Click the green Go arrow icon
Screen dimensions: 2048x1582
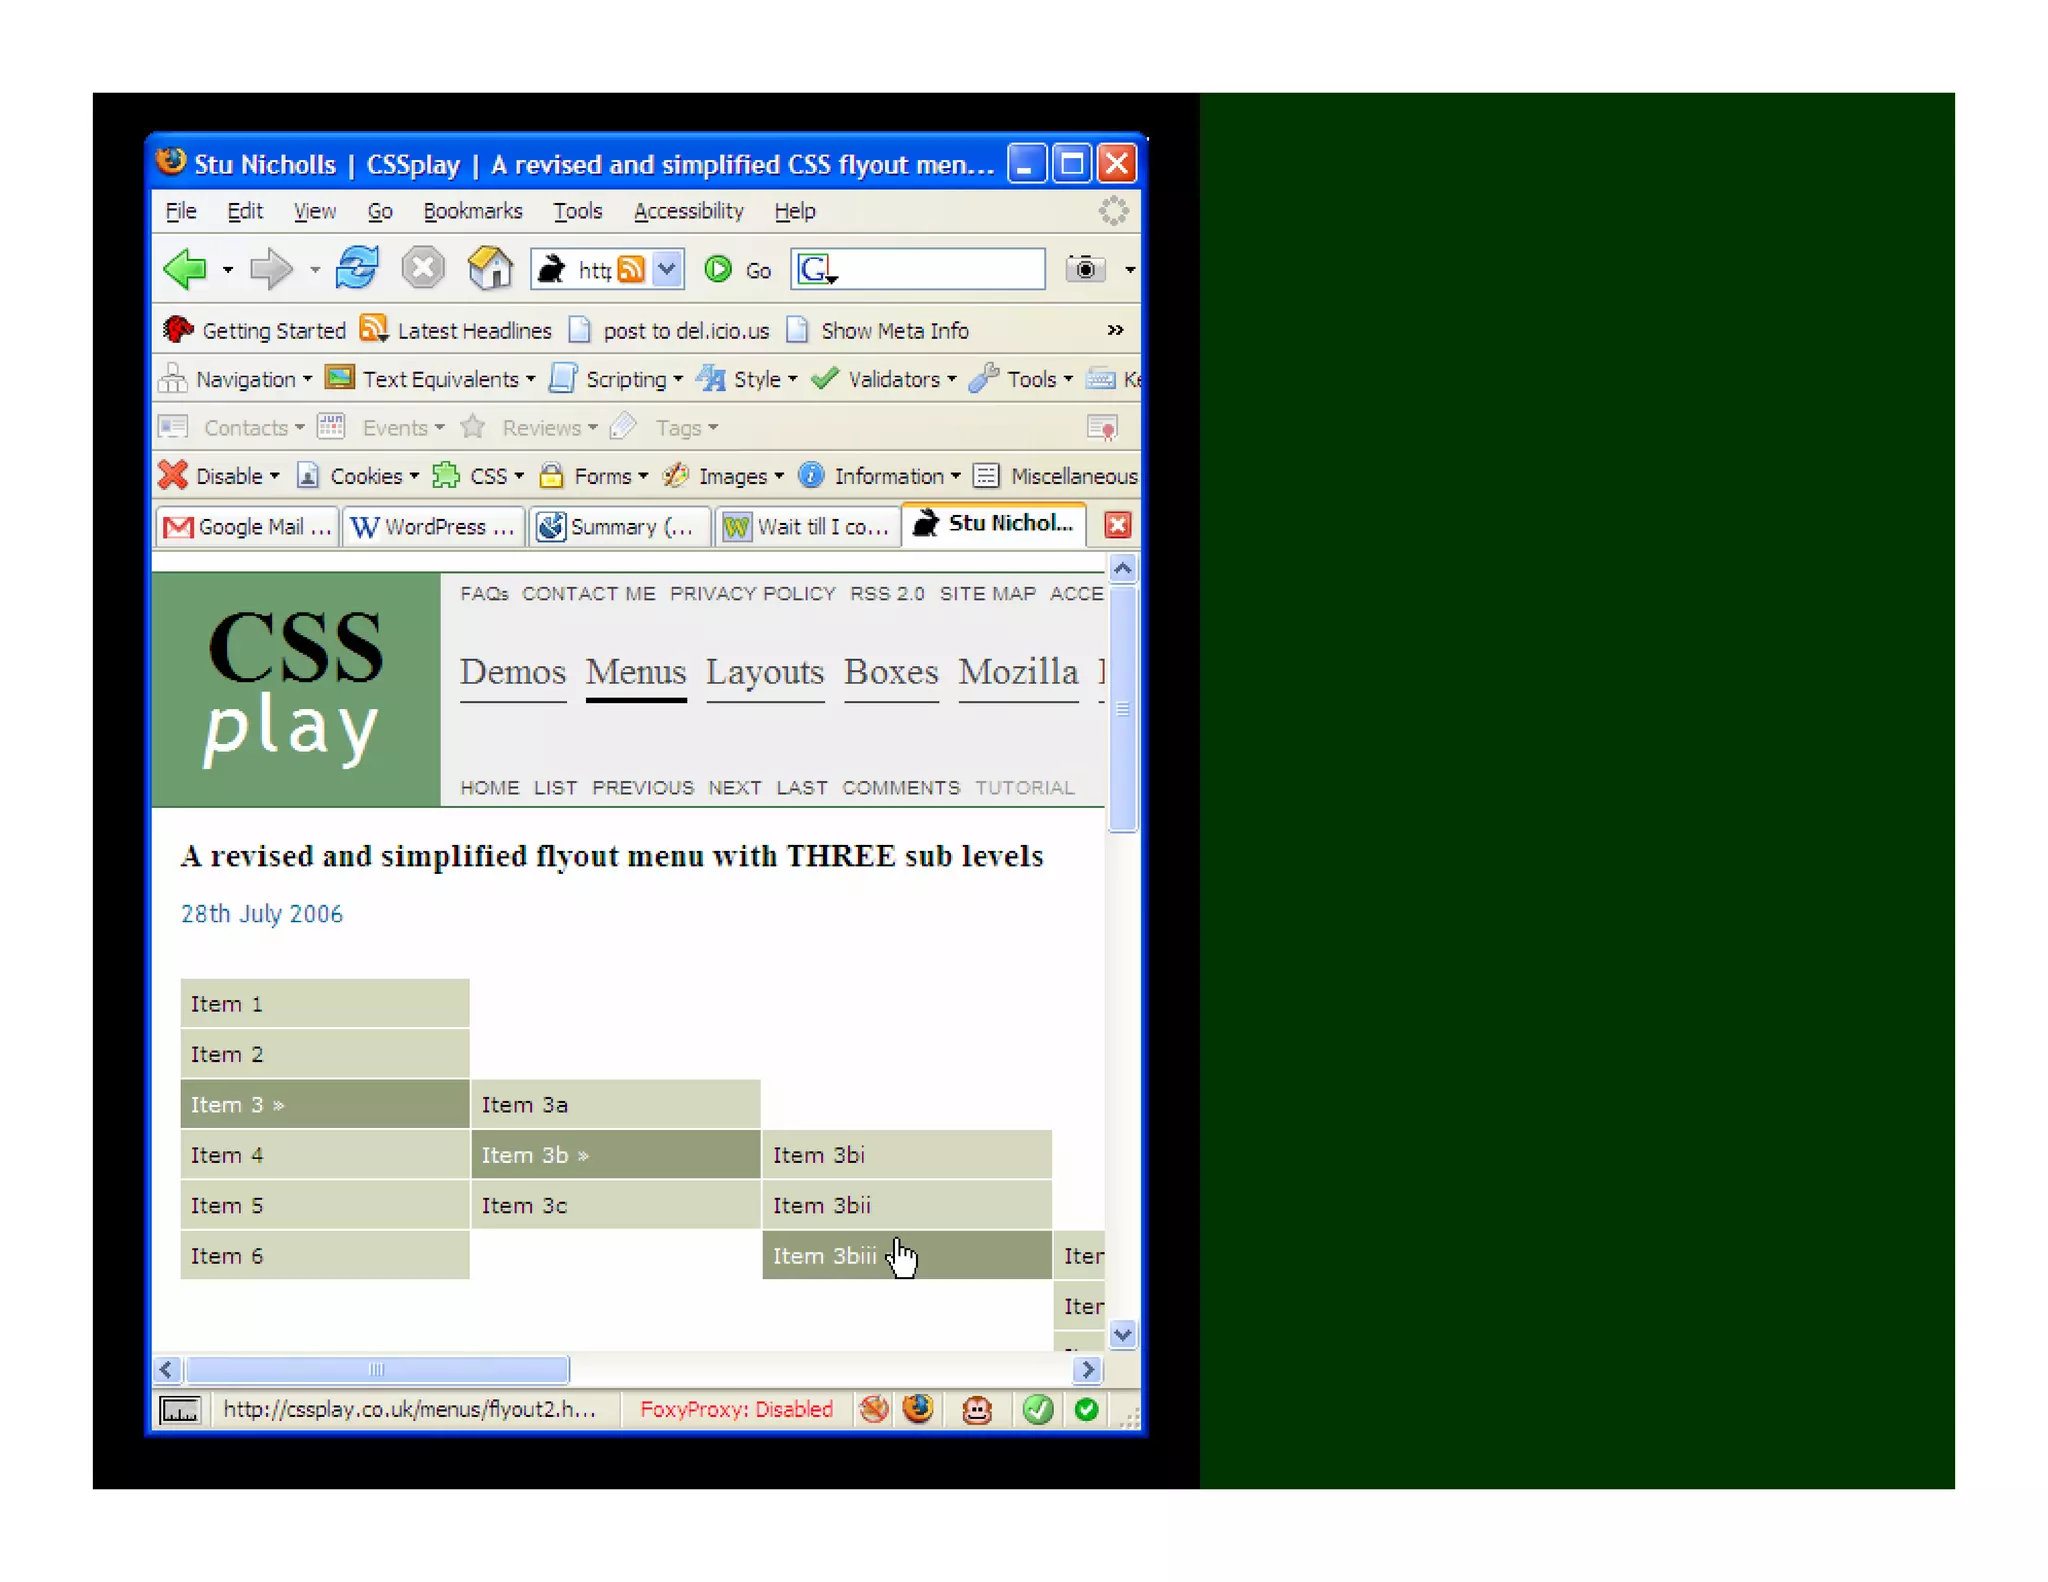click(718, 269)
